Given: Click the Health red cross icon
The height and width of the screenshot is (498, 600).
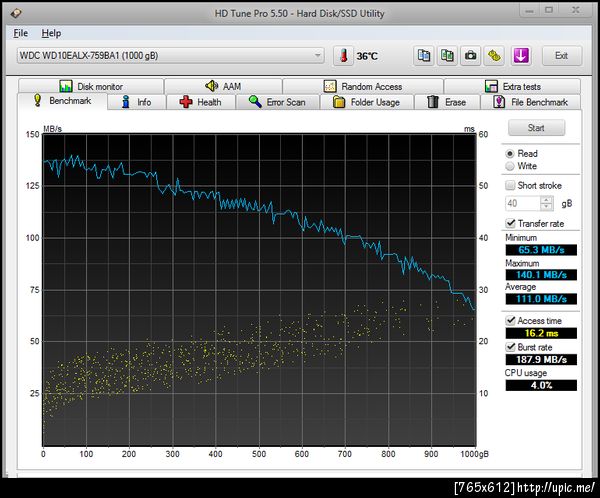Looking at the screenshot, I should [x=186, y=102].
